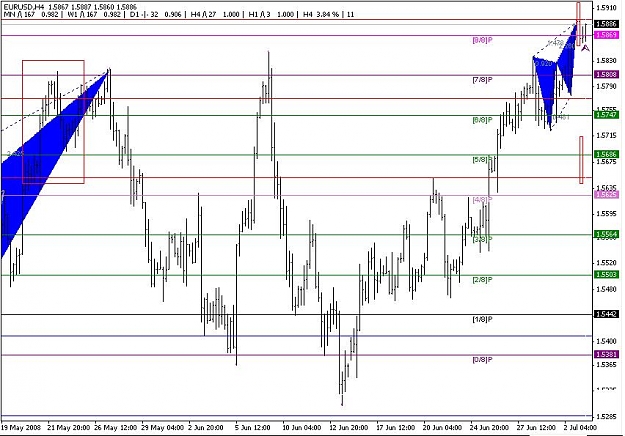This screenshot has width=625, height=436.
Task: Select the [2/8]P Murrey level label
Action: [x=482, y=280]
